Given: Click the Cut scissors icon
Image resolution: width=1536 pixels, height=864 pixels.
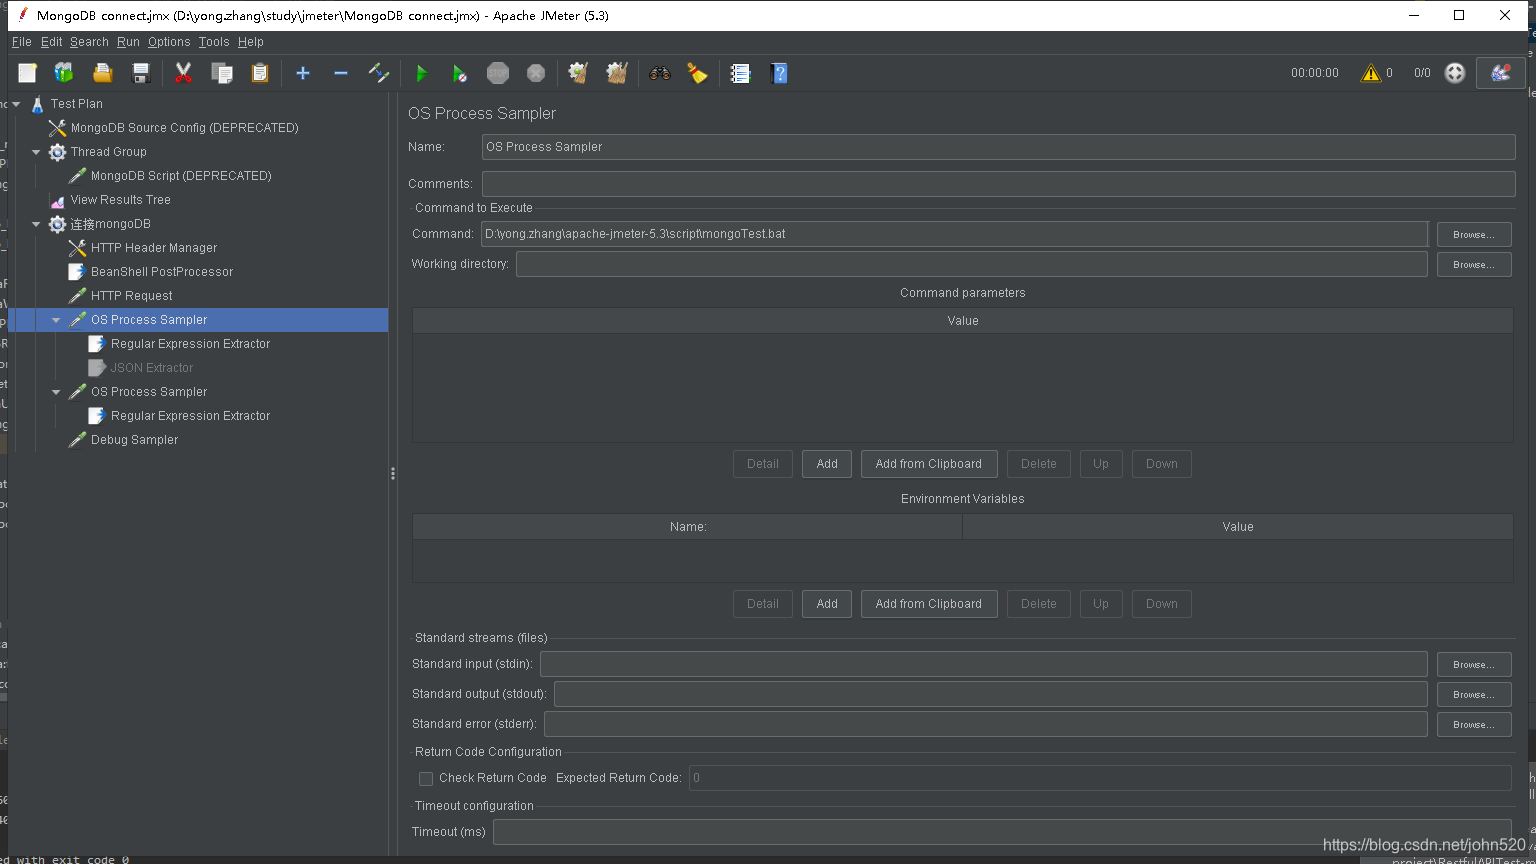Looking at the screenshot, I should (x=183, y=73).
